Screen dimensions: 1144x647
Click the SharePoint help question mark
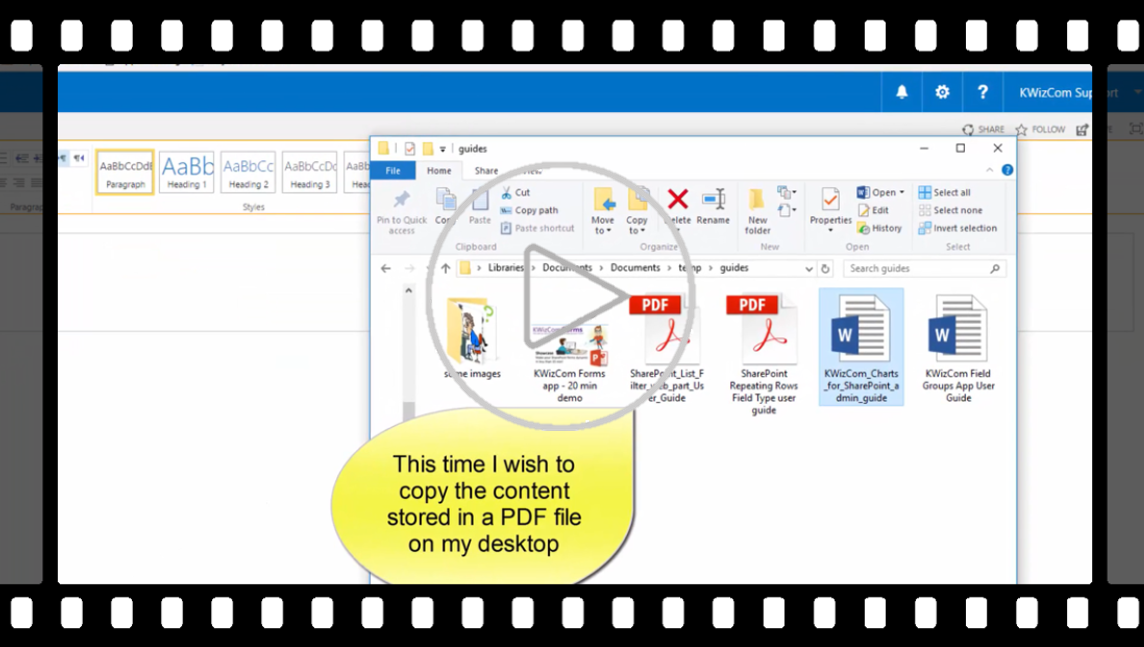[x=982, y=92]
